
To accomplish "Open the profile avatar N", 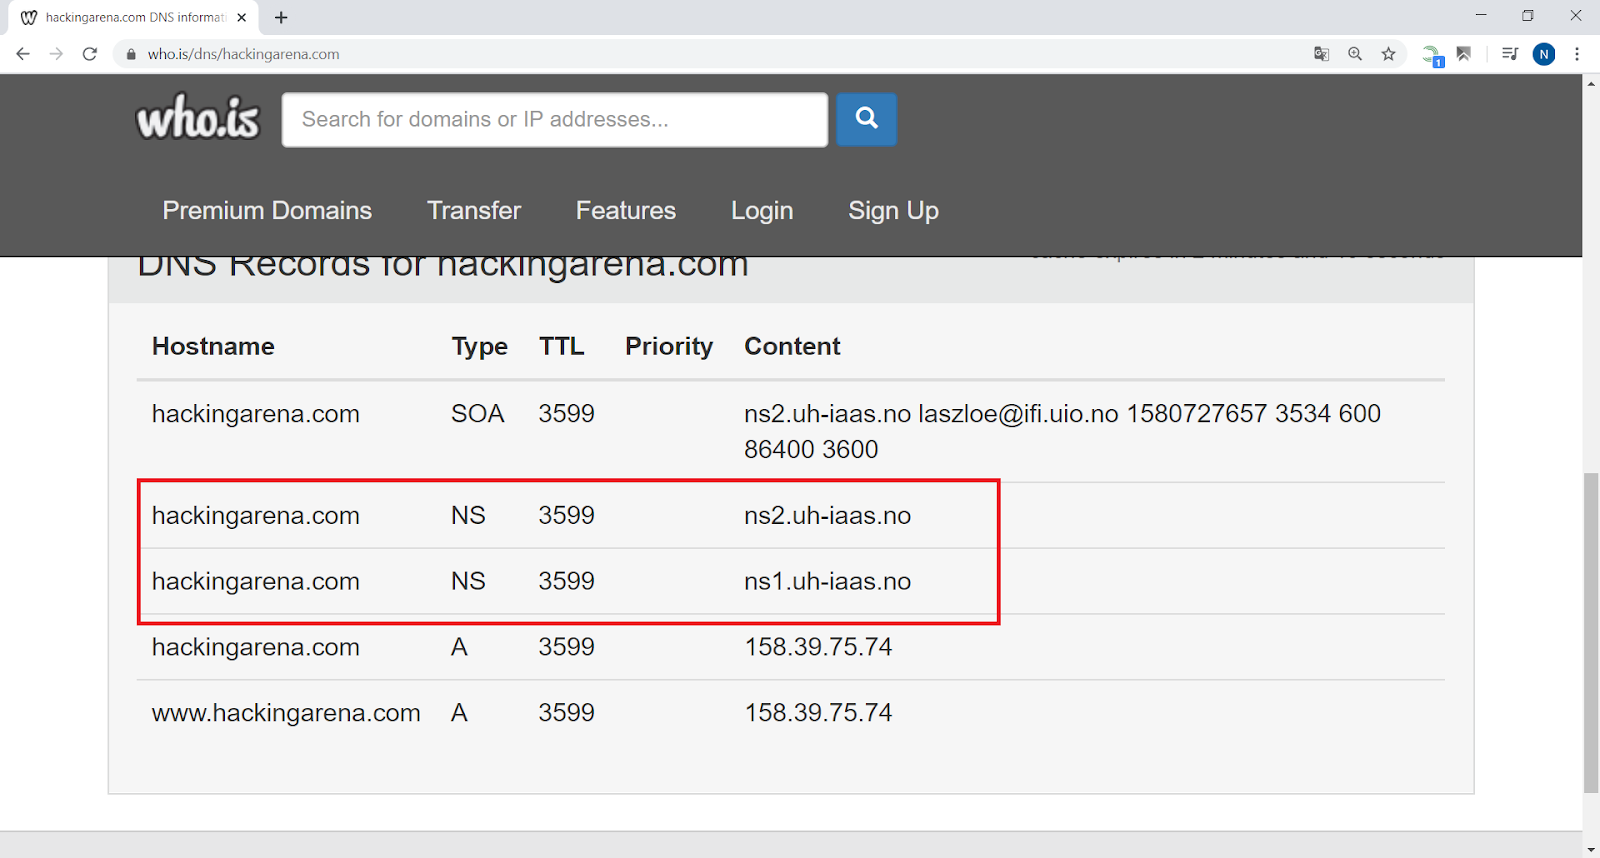I will pyautogui.click(x=1544, y=54).
